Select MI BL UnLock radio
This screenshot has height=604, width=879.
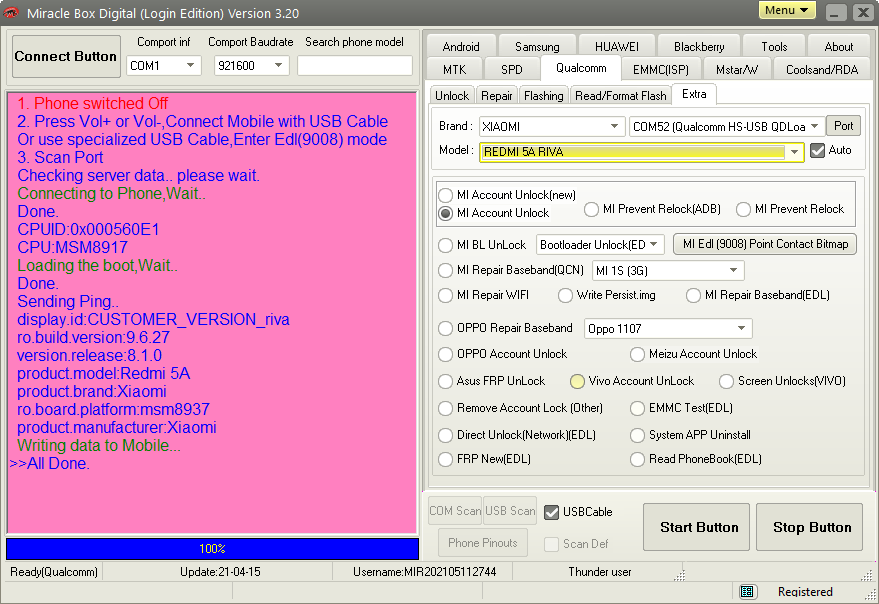pyautogui.click(x=446, y=245)
